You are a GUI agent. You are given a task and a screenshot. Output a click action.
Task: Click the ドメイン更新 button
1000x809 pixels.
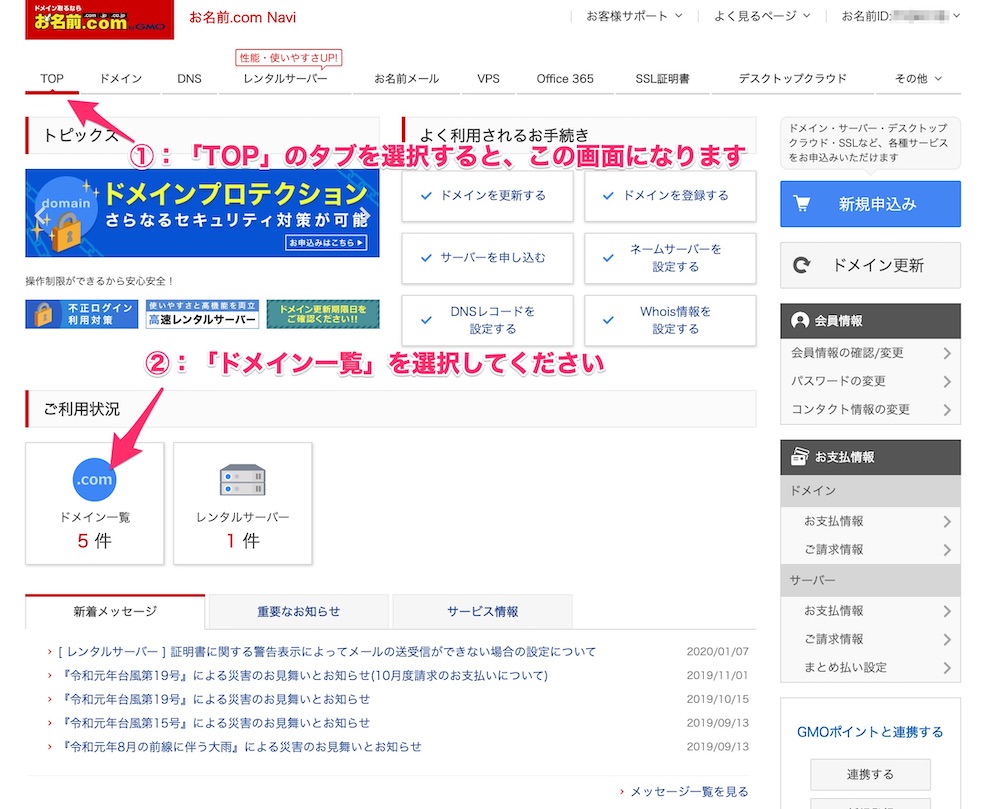coord(871,265)
